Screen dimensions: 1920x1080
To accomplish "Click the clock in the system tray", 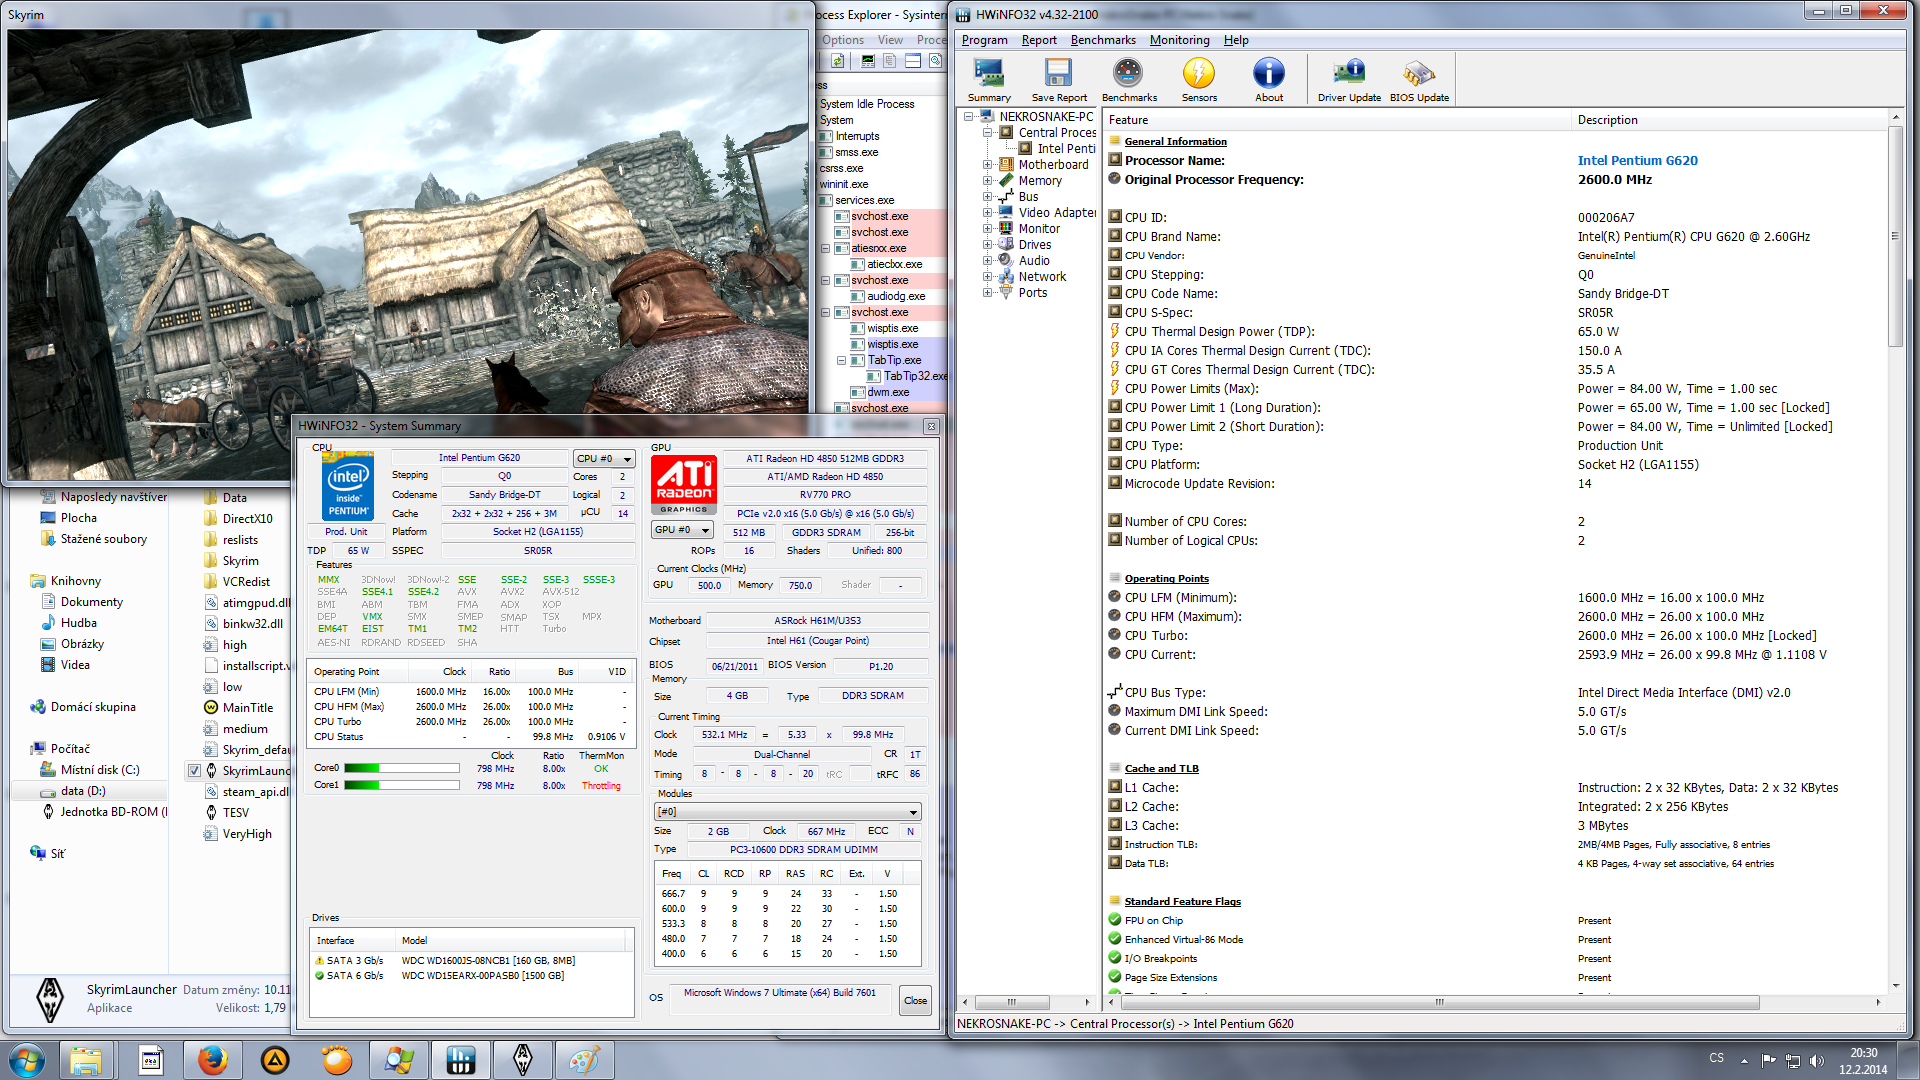I will tap(1863, 1060).
